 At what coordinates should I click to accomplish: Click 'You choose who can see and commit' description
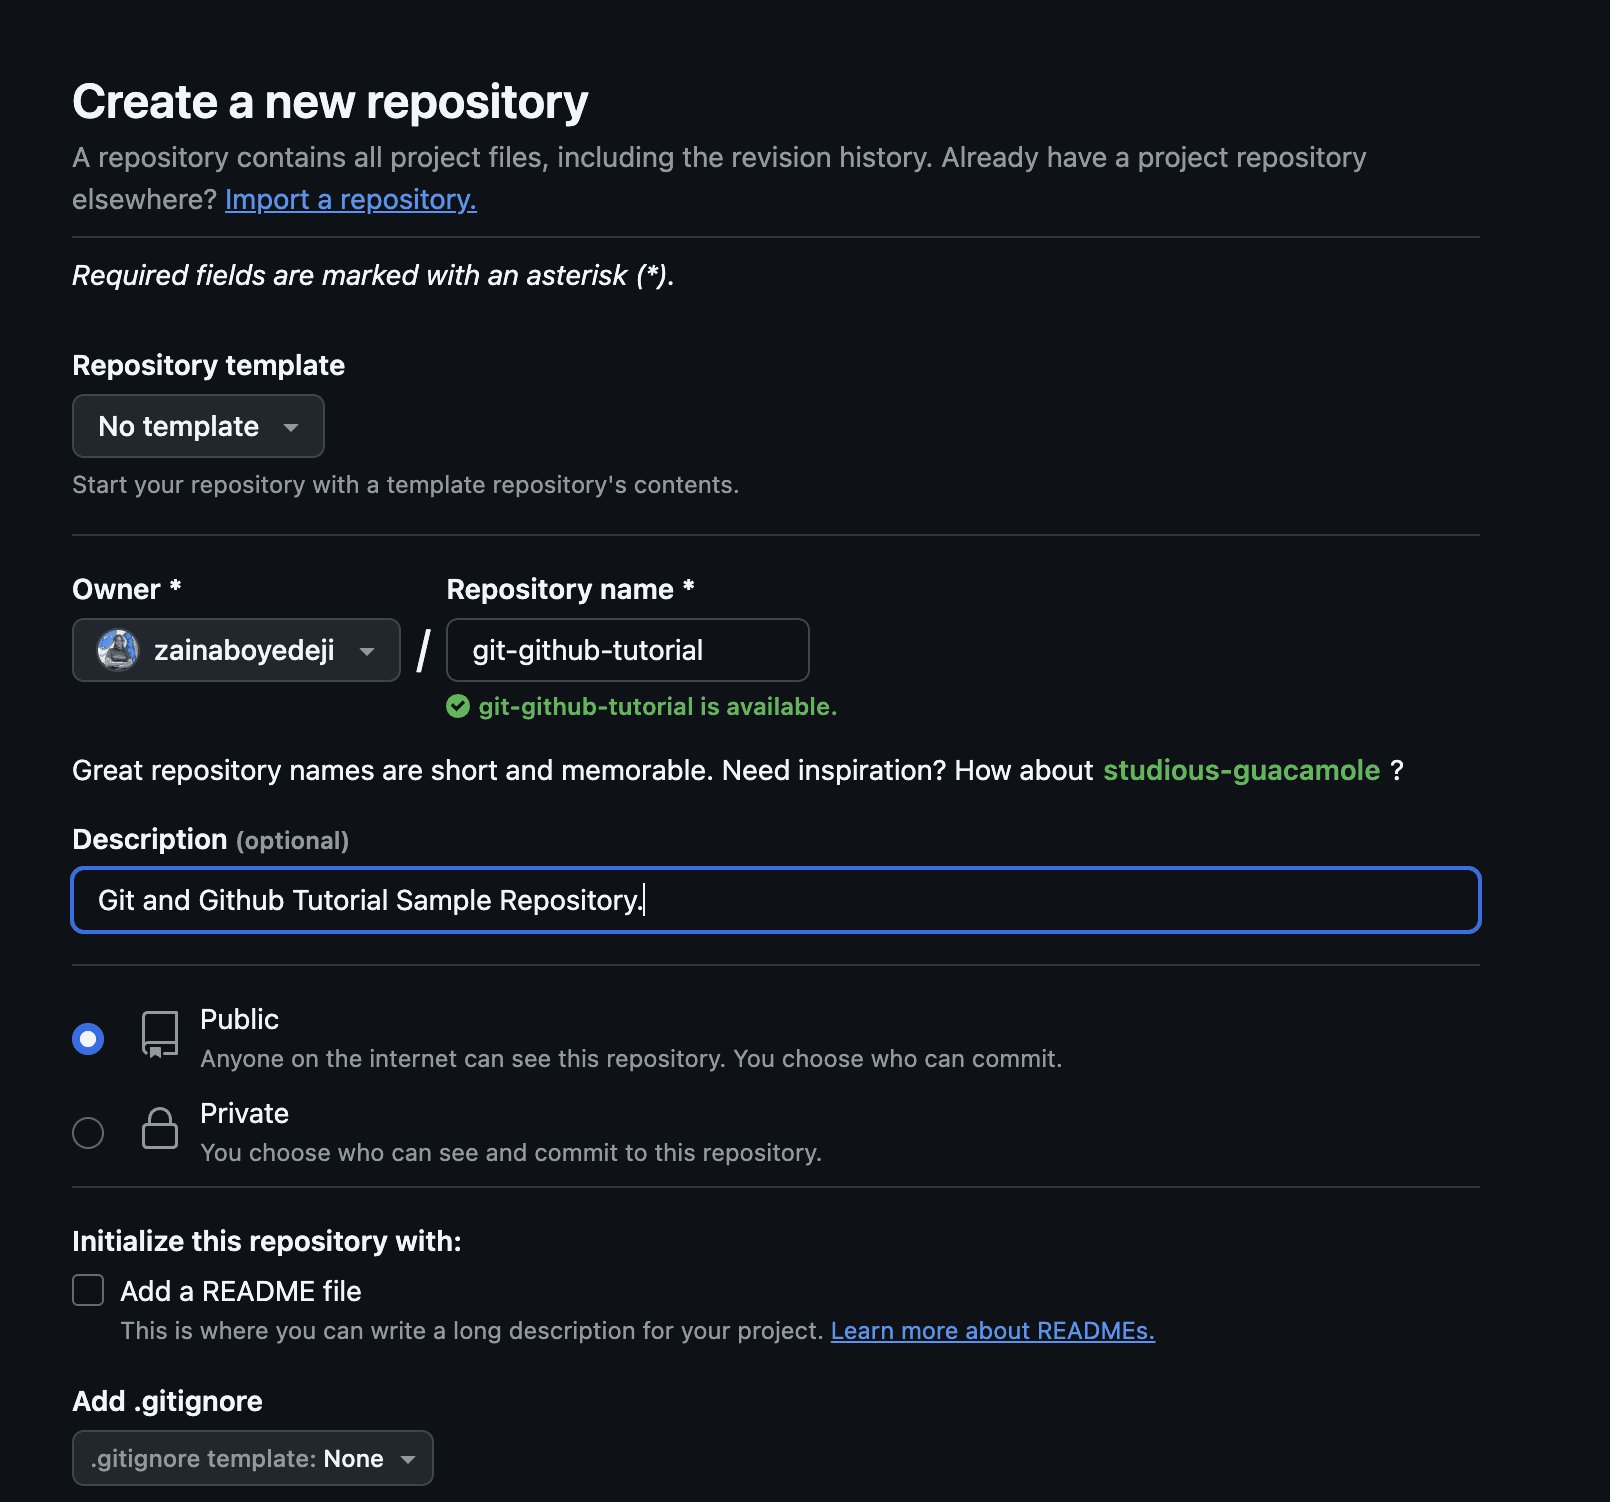[511, 1153]
